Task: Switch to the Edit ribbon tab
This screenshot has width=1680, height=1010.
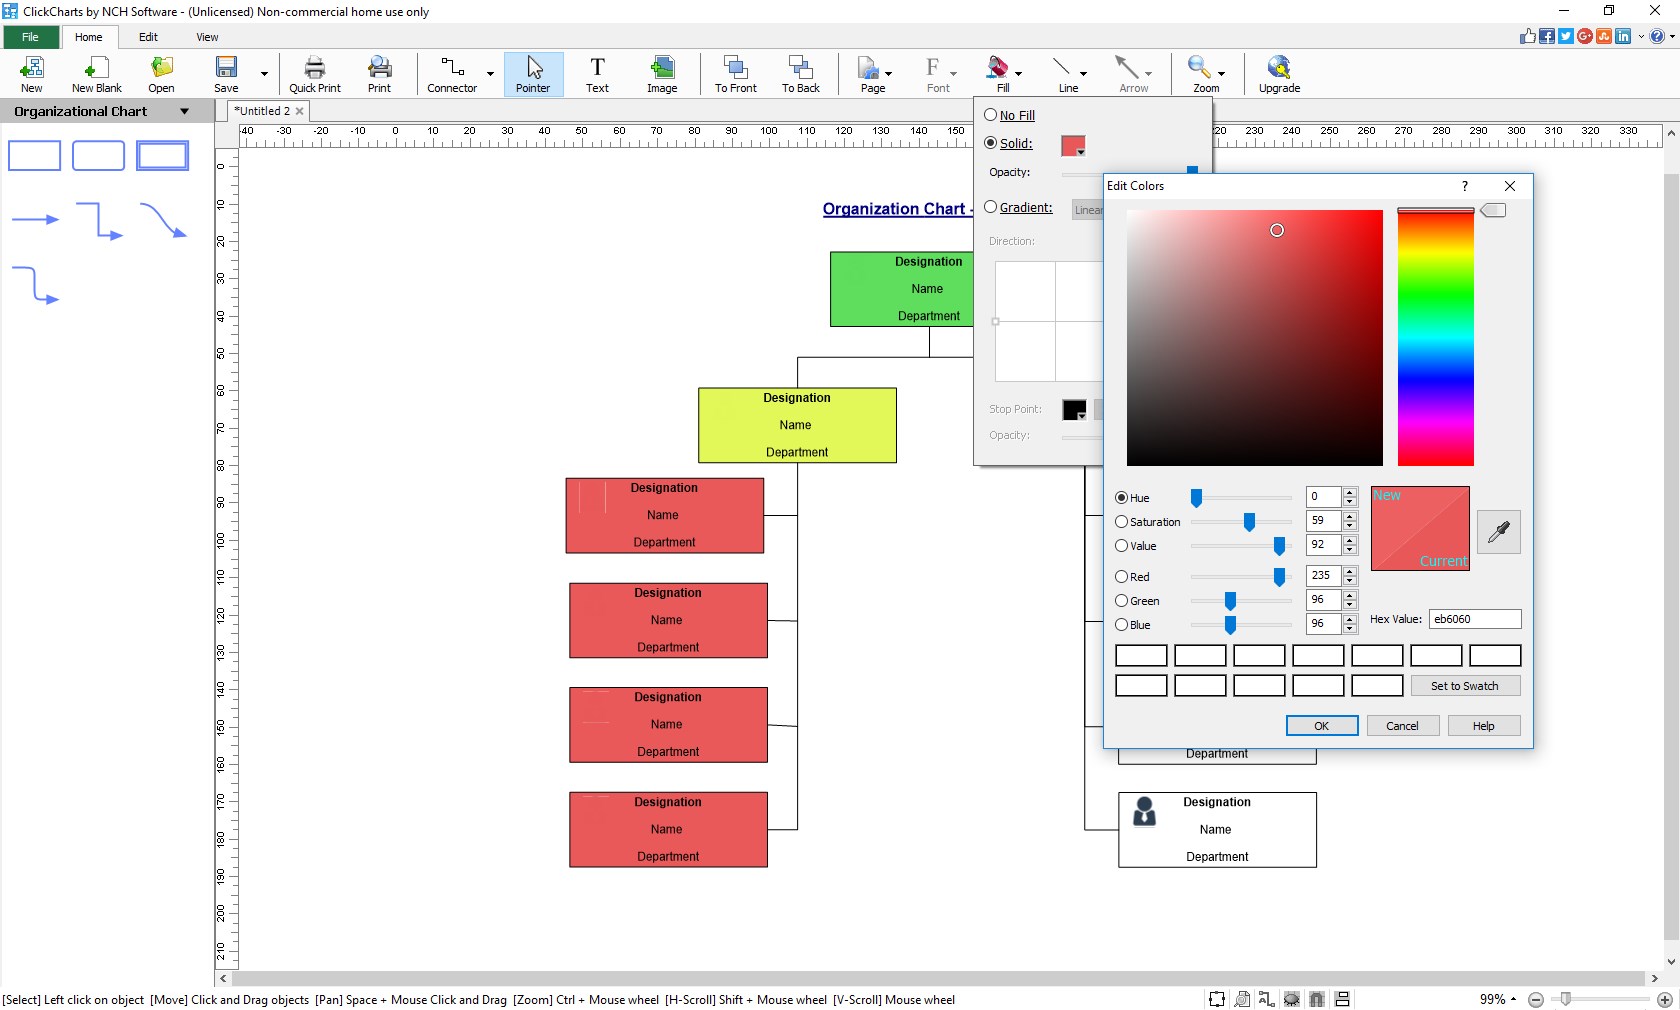Action: 148,37
